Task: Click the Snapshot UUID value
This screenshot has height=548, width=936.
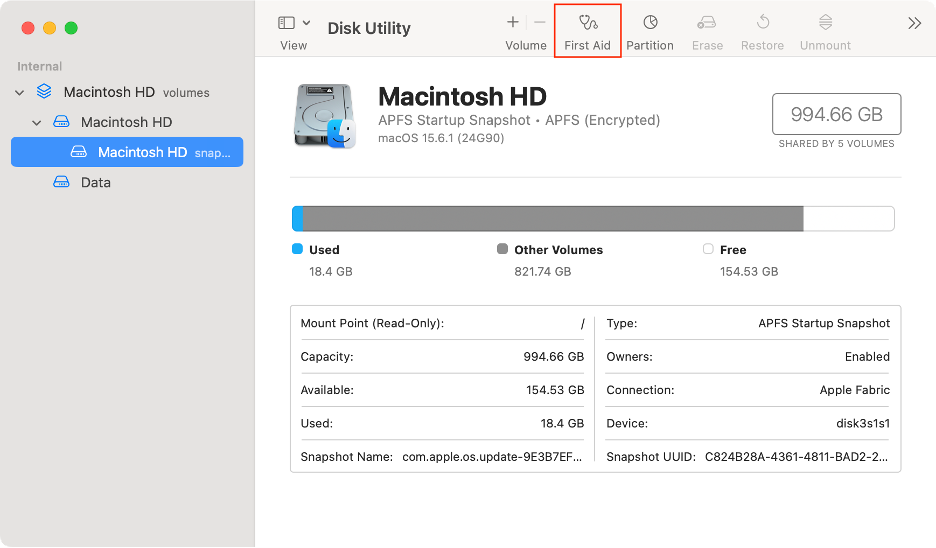Action: click(x=796, y=457)
